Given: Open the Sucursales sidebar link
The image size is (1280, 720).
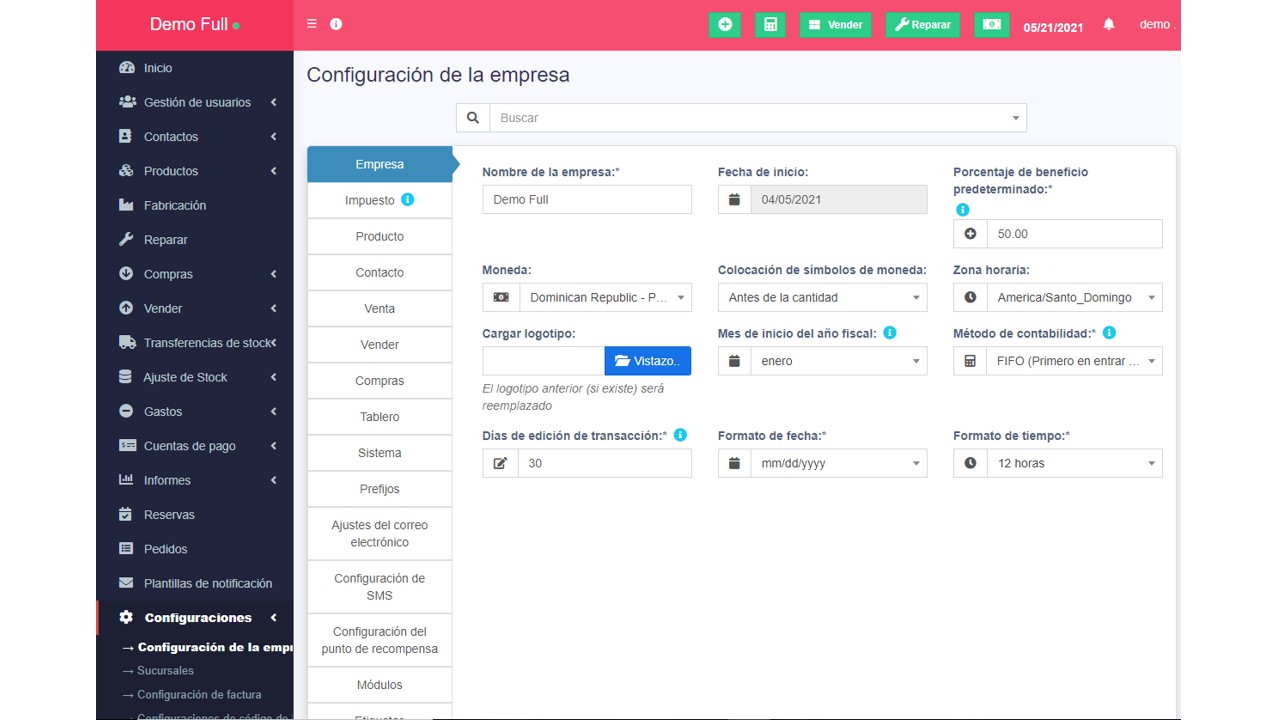Looking at the screenshot, I should pyautogui.click(x=165, y=671).
